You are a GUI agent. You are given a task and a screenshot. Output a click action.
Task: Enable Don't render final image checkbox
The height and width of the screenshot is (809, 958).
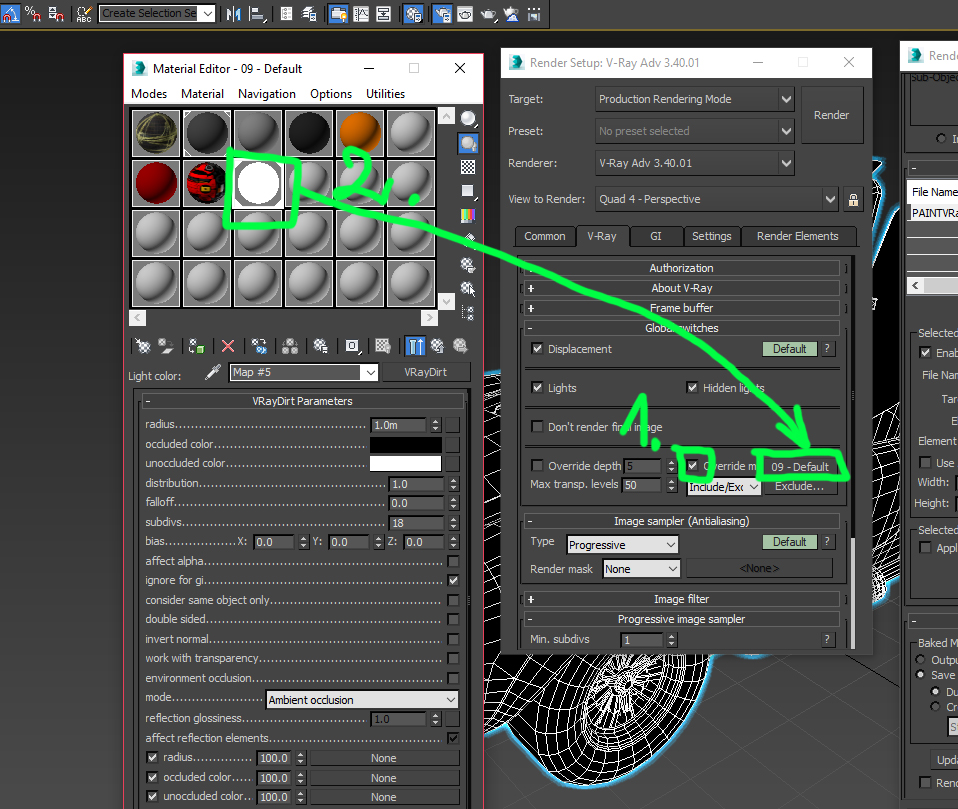[538, 427]
